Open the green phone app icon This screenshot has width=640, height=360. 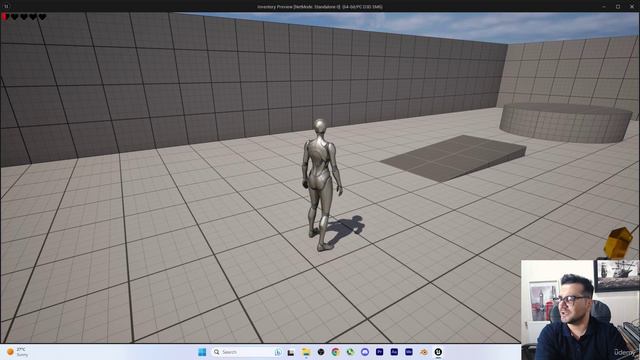pos(350,352)
